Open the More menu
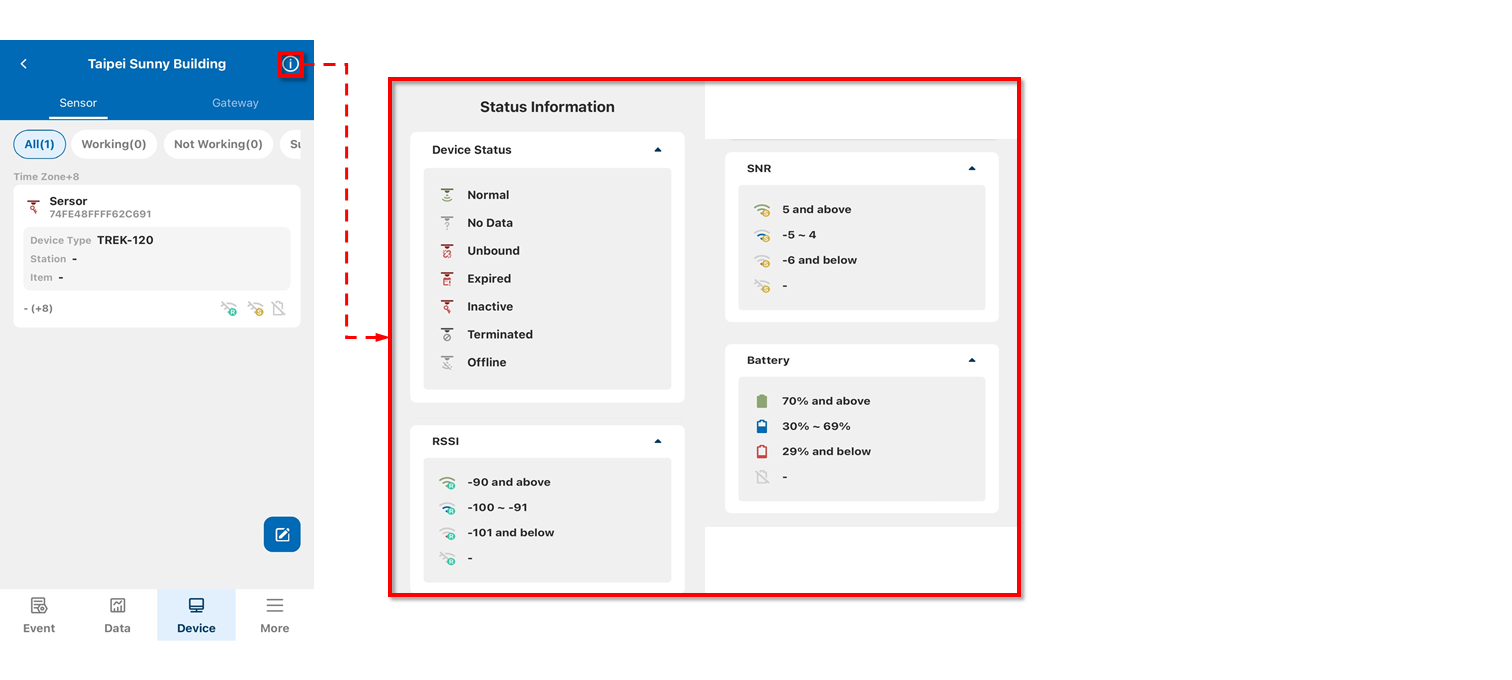The height and width of the screenshot is (680, 1512). point(274,615)
